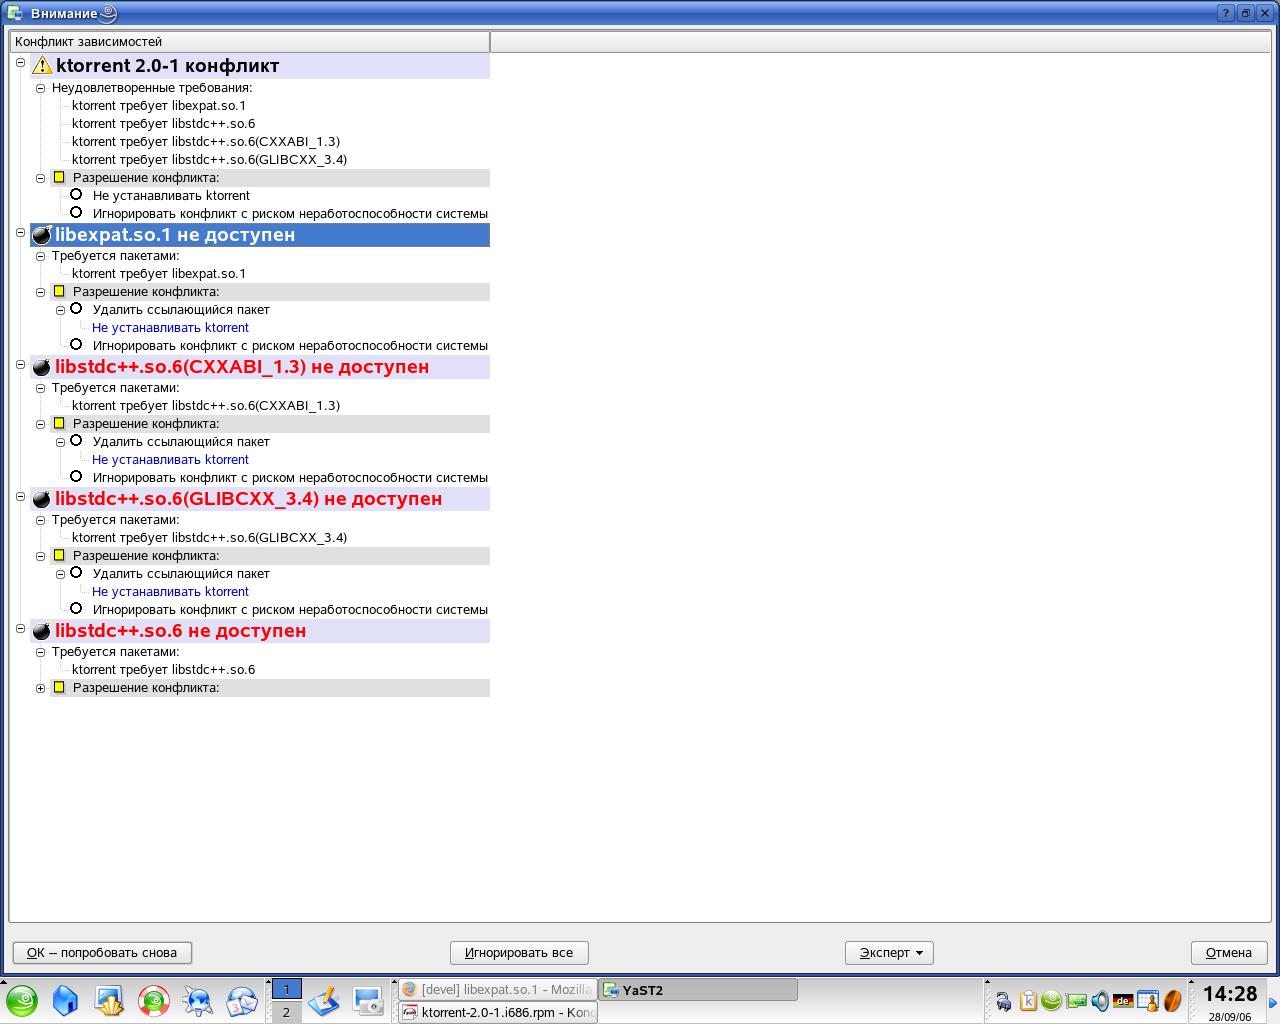
Task: Open the green SUSE start menu icon
Action: point(22,1001)
